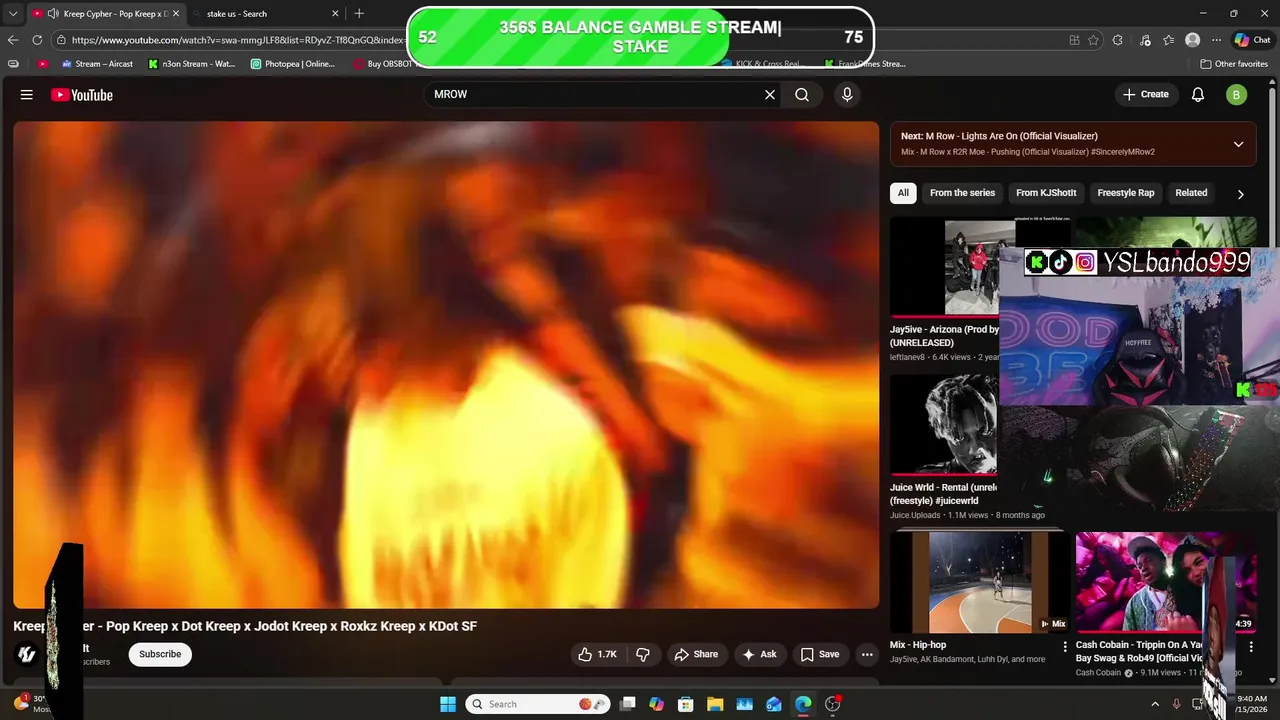Select the From KJShotIt chip
The image size is (1280, 720).
[x=1046, y=193]
